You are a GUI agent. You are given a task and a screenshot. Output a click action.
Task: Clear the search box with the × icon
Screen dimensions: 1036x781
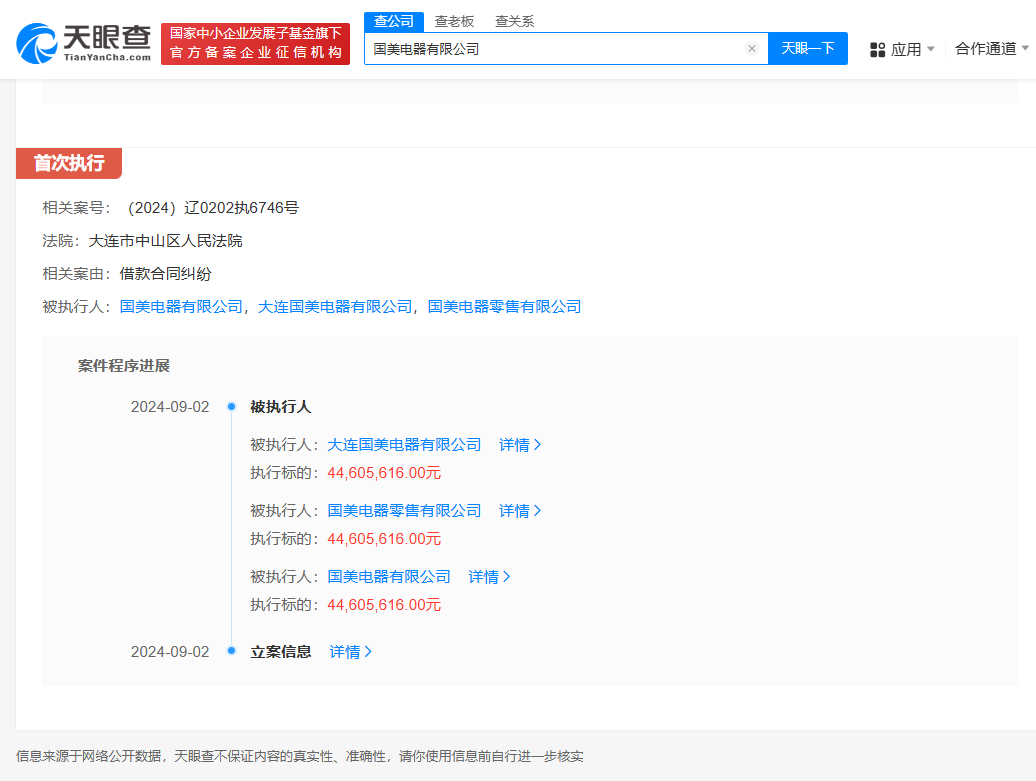click(x=752, y=48)
